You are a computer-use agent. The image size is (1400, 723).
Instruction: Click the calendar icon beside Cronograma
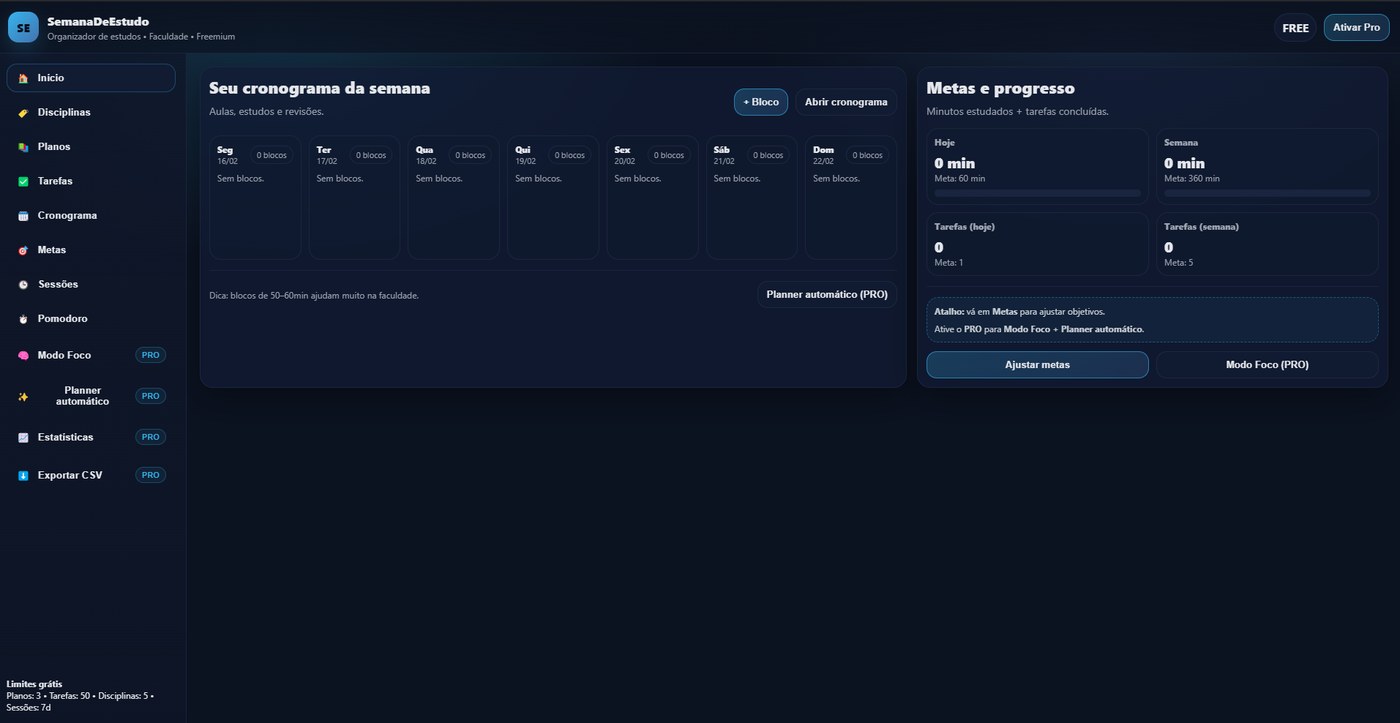point(23,216)
